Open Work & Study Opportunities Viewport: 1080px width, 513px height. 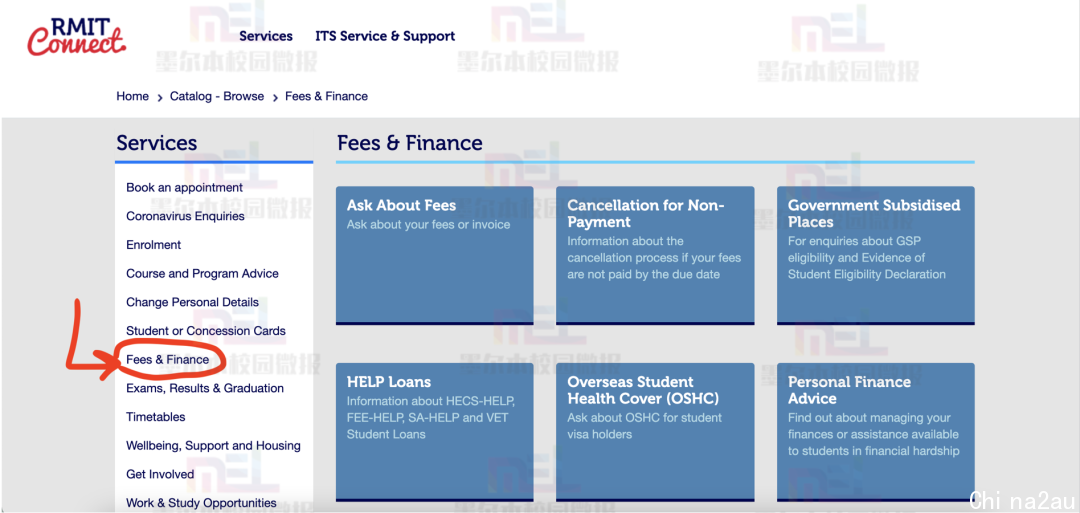point(201,503)
